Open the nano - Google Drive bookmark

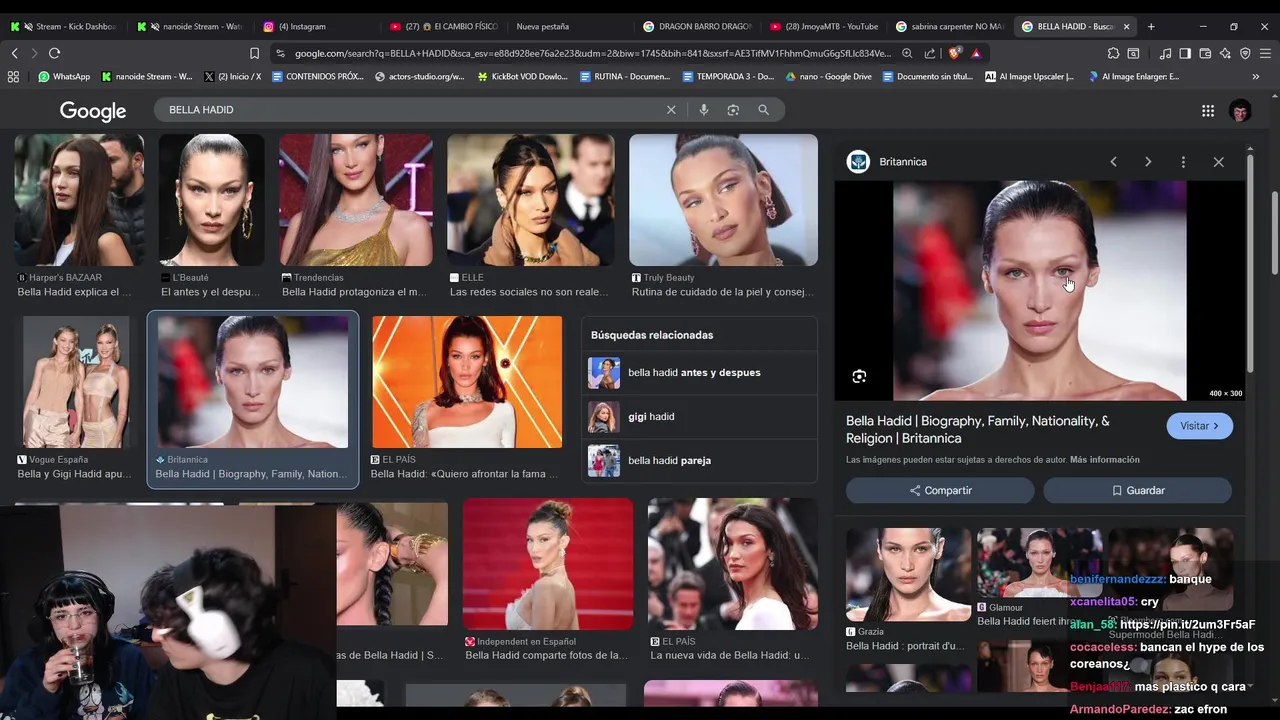829,76
